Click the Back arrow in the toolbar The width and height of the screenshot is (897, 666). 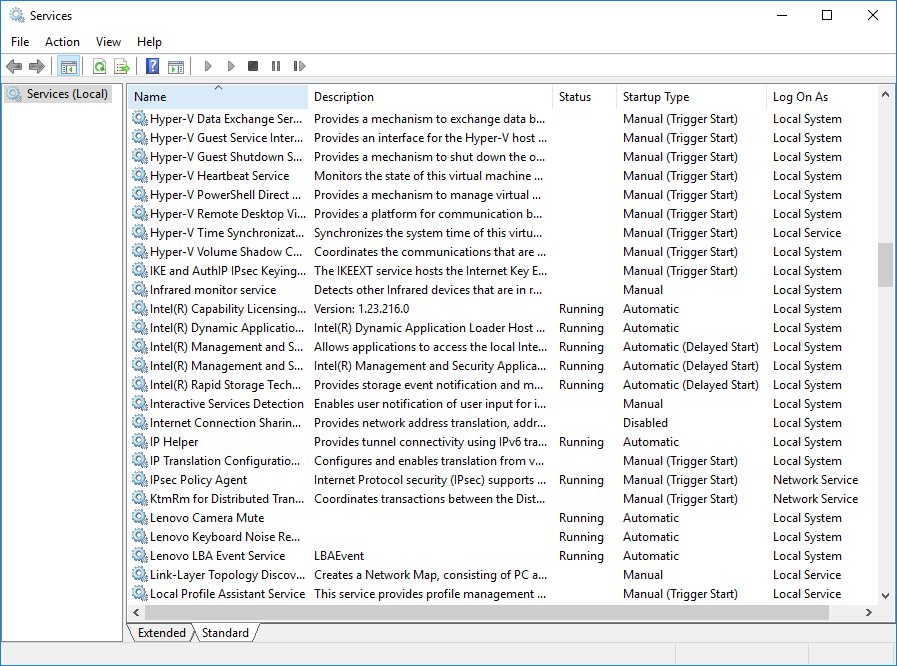(14, 67)
